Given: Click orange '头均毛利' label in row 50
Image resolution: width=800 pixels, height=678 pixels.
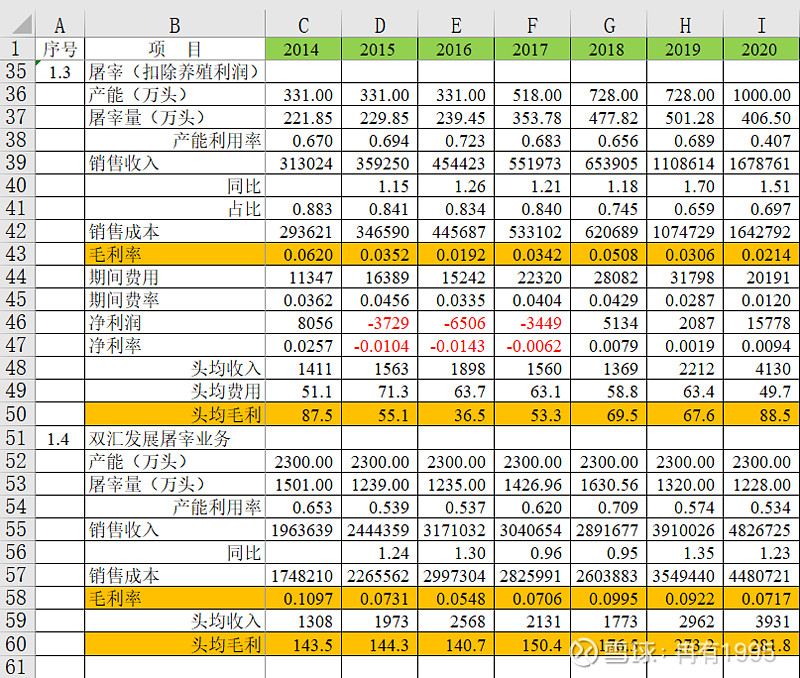Looking at the screenshot, I should (x=175, y=414).
